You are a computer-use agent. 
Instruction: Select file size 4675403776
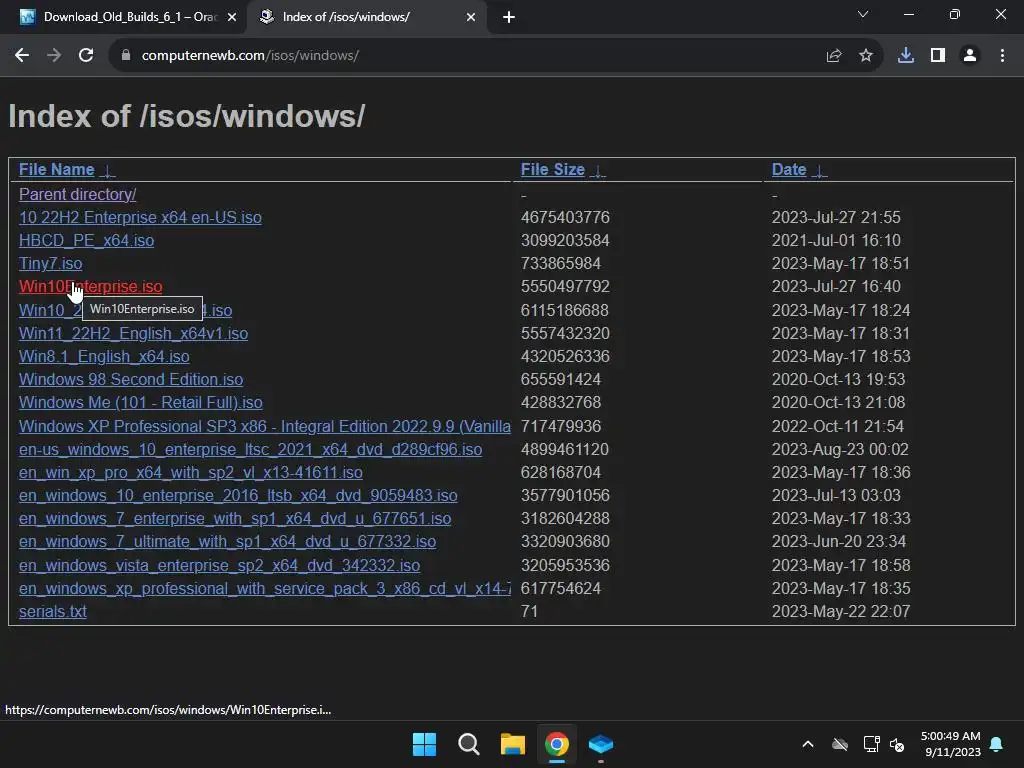point(565,217)
